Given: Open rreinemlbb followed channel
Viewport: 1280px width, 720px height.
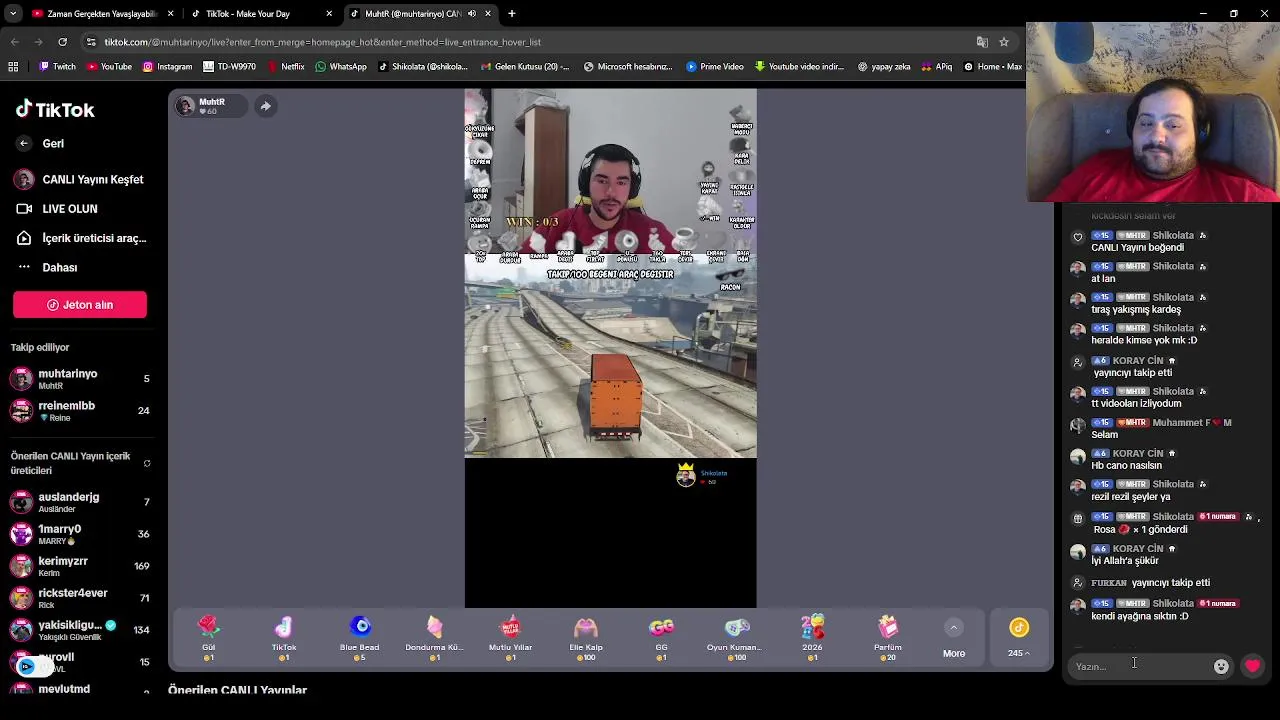Looking at the screenshot, I should pos(80,411).
